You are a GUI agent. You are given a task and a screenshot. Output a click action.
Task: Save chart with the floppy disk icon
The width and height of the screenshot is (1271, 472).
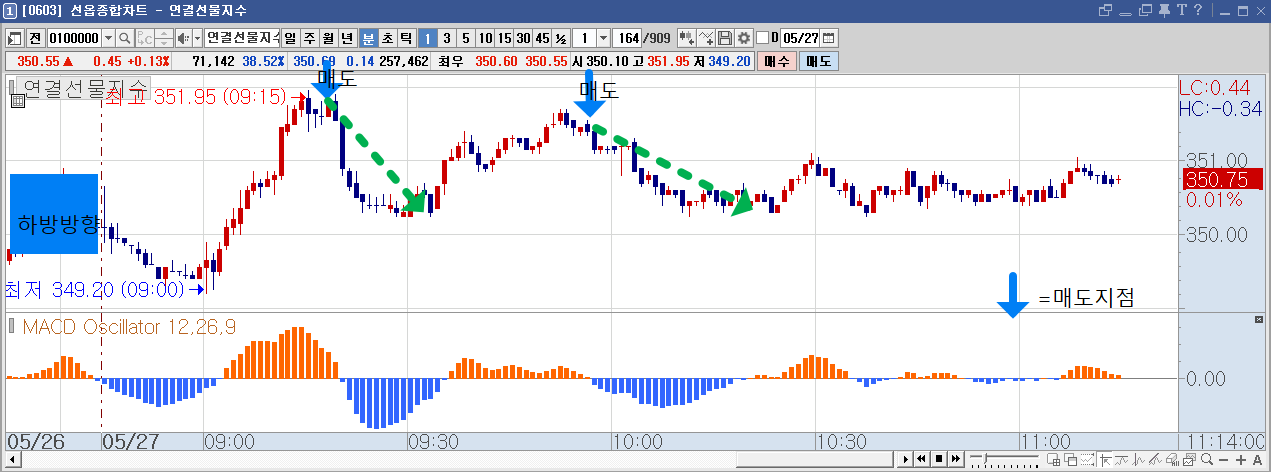click(x=726, y=38)
